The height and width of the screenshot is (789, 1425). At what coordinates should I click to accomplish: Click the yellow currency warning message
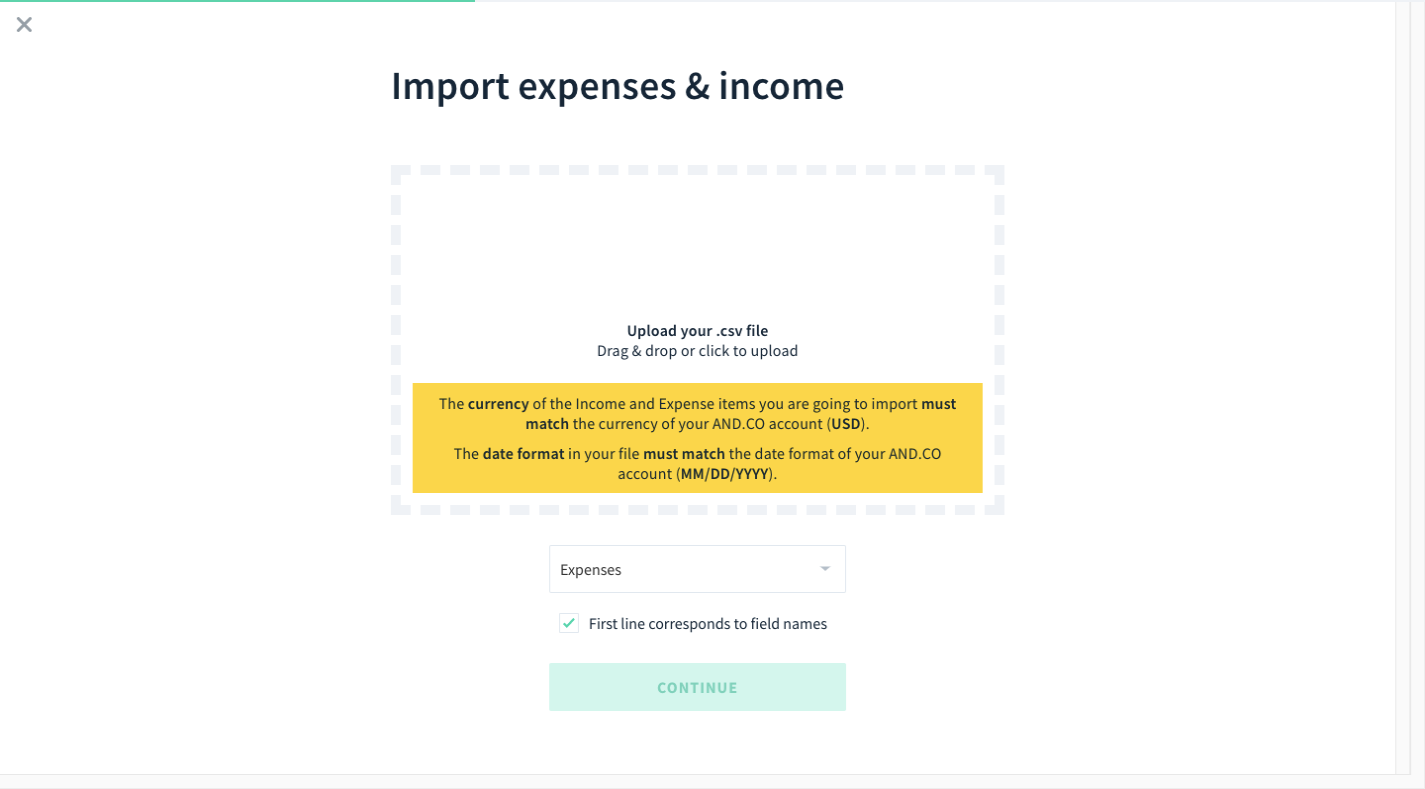[697, 413]
